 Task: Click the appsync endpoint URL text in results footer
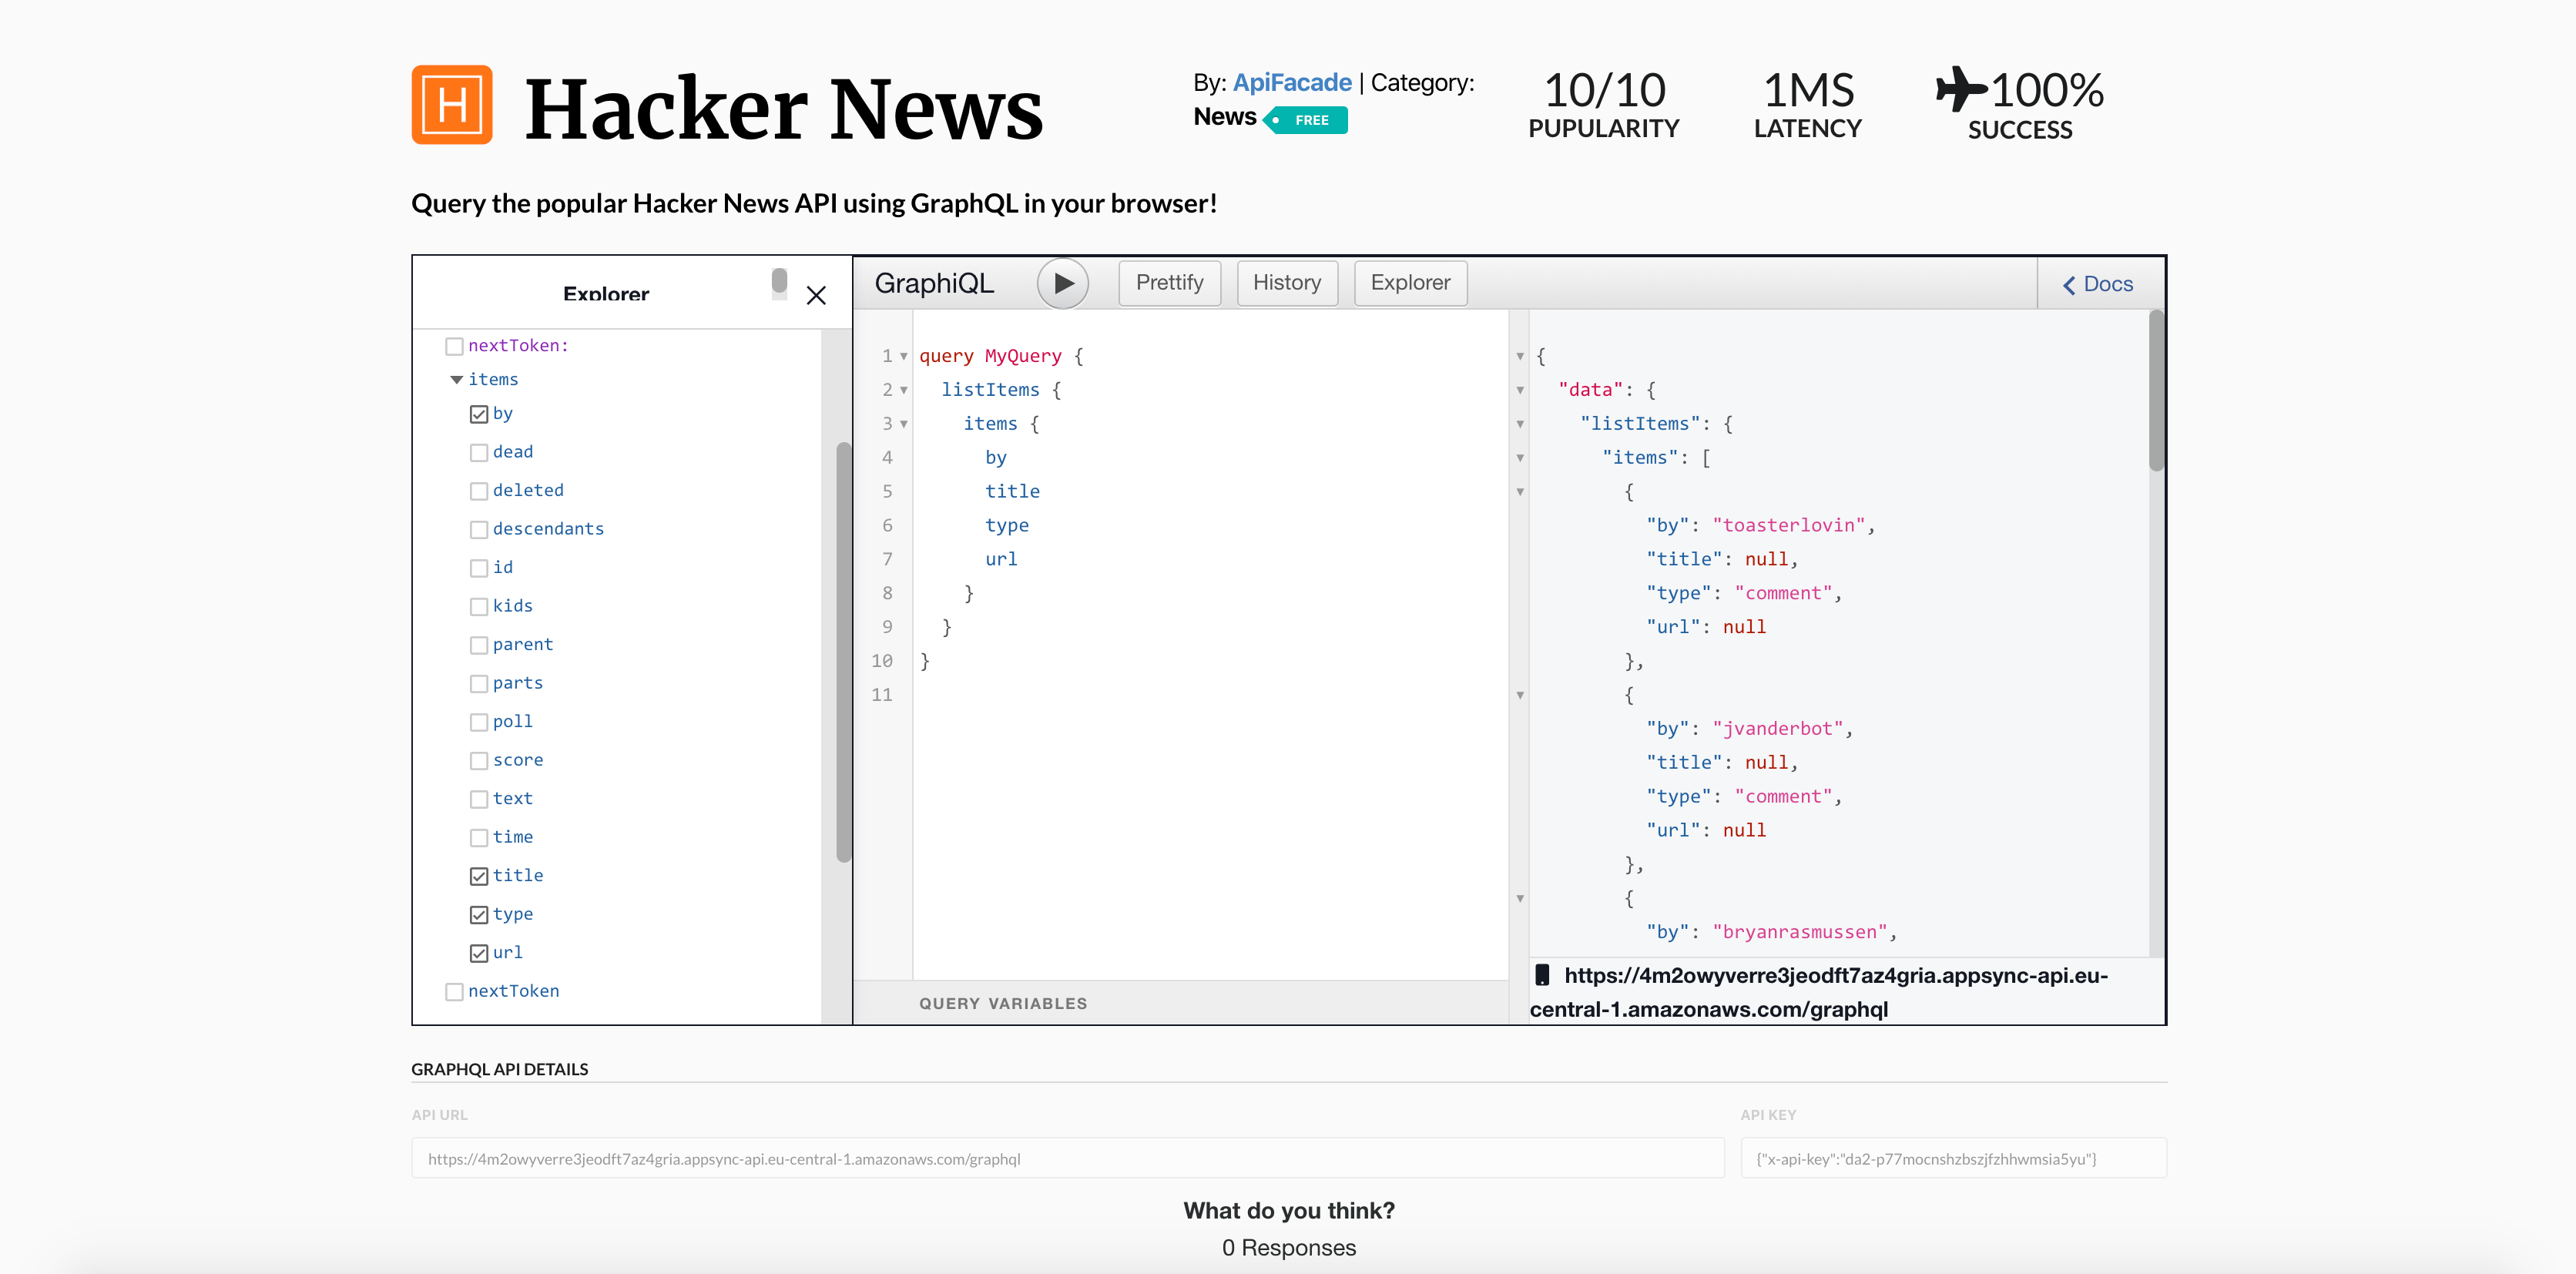tap(1819, 992)
